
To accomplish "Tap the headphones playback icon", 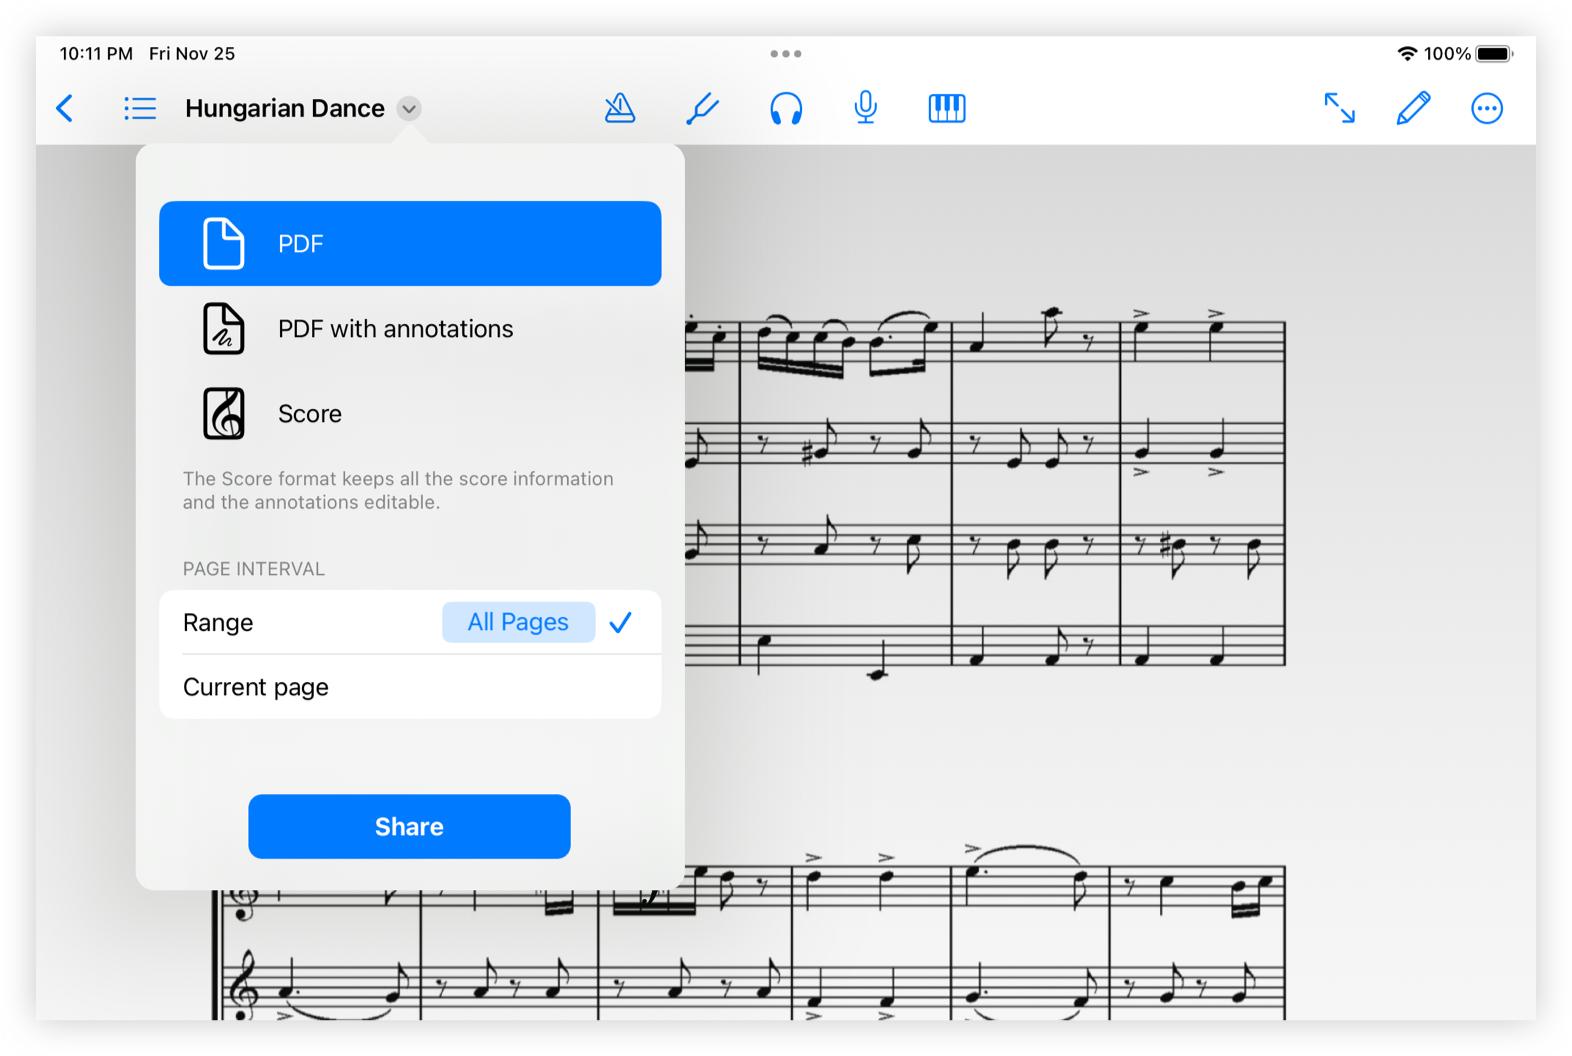I will (x=786, y=108).
